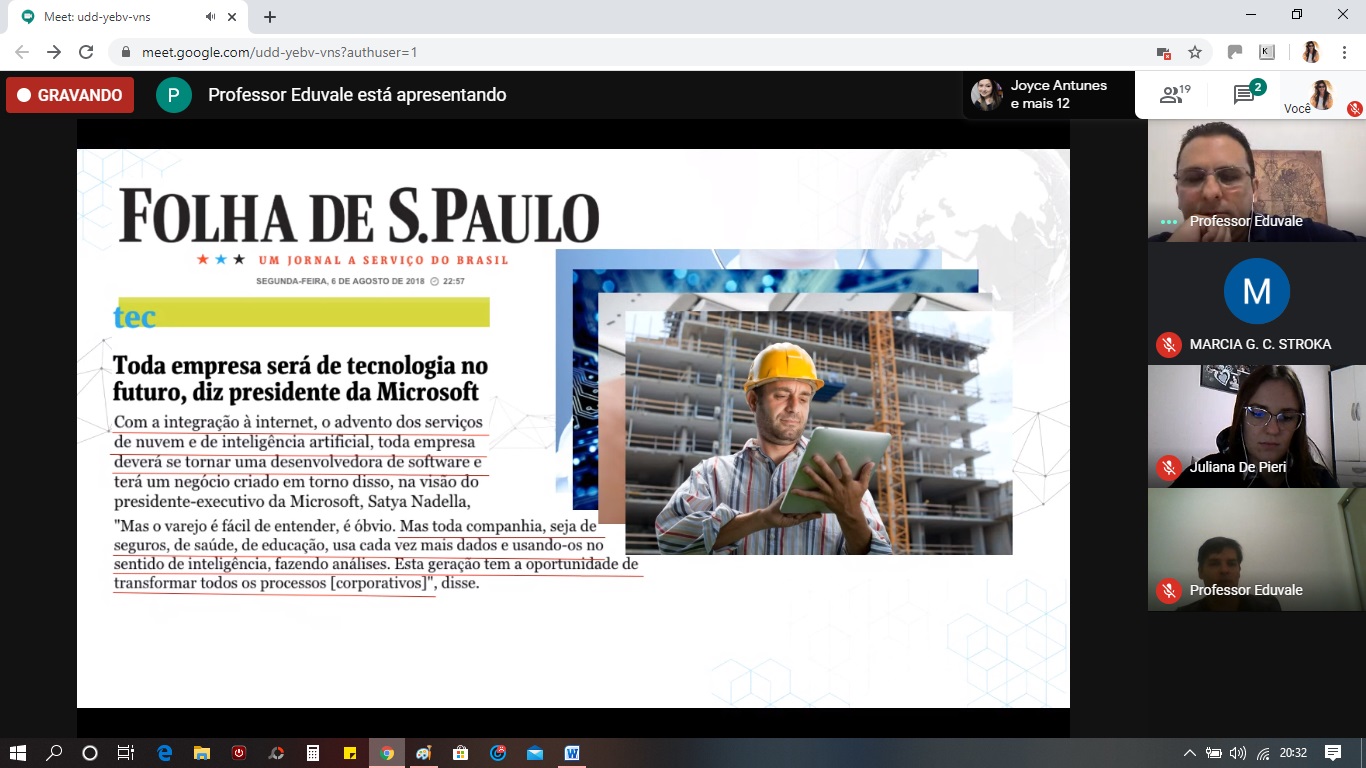Open Microsoft Word from the taskbar
Viewport: 1366px width, 768px height.
click(572, 753)
